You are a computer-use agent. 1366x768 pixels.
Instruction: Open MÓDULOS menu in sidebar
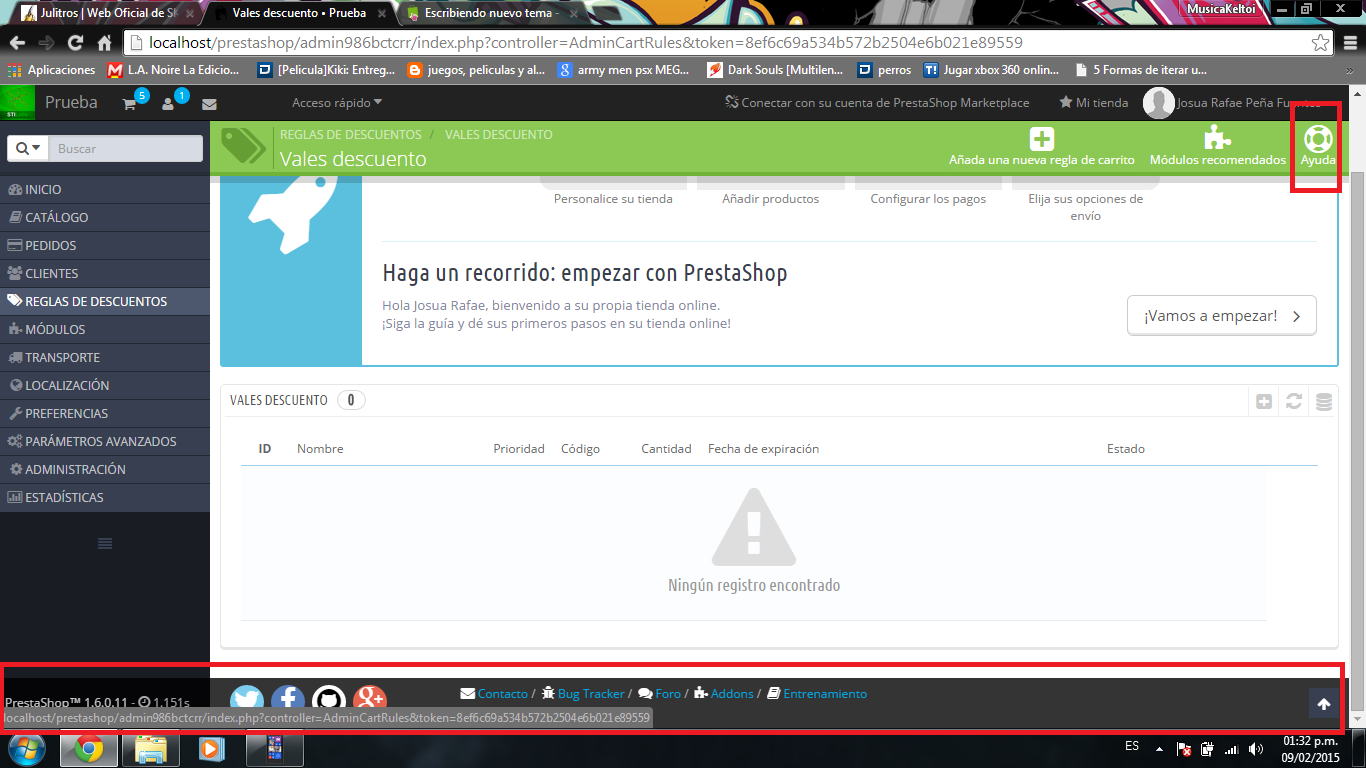pos(105,329)
